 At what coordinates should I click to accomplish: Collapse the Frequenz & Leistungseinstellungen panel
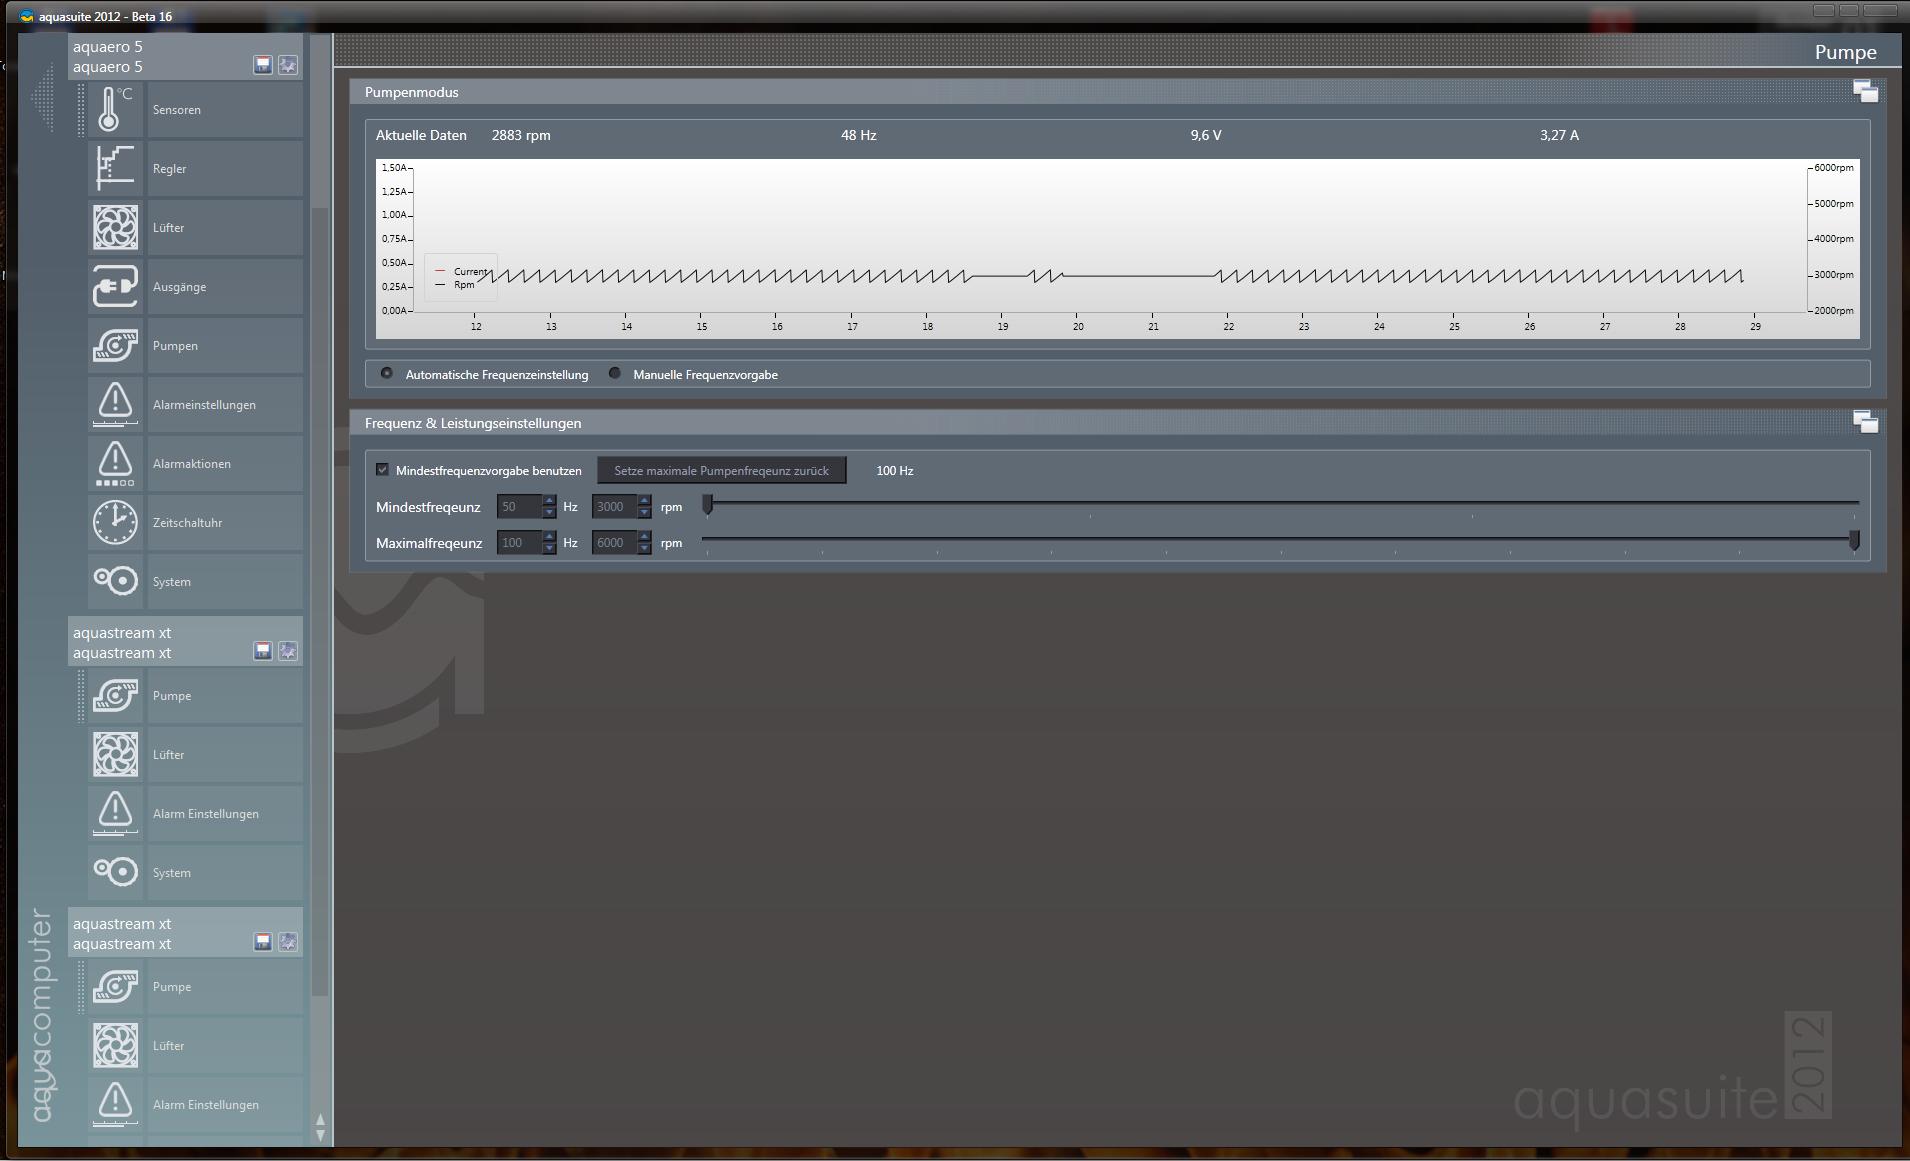pos(1865,423)
